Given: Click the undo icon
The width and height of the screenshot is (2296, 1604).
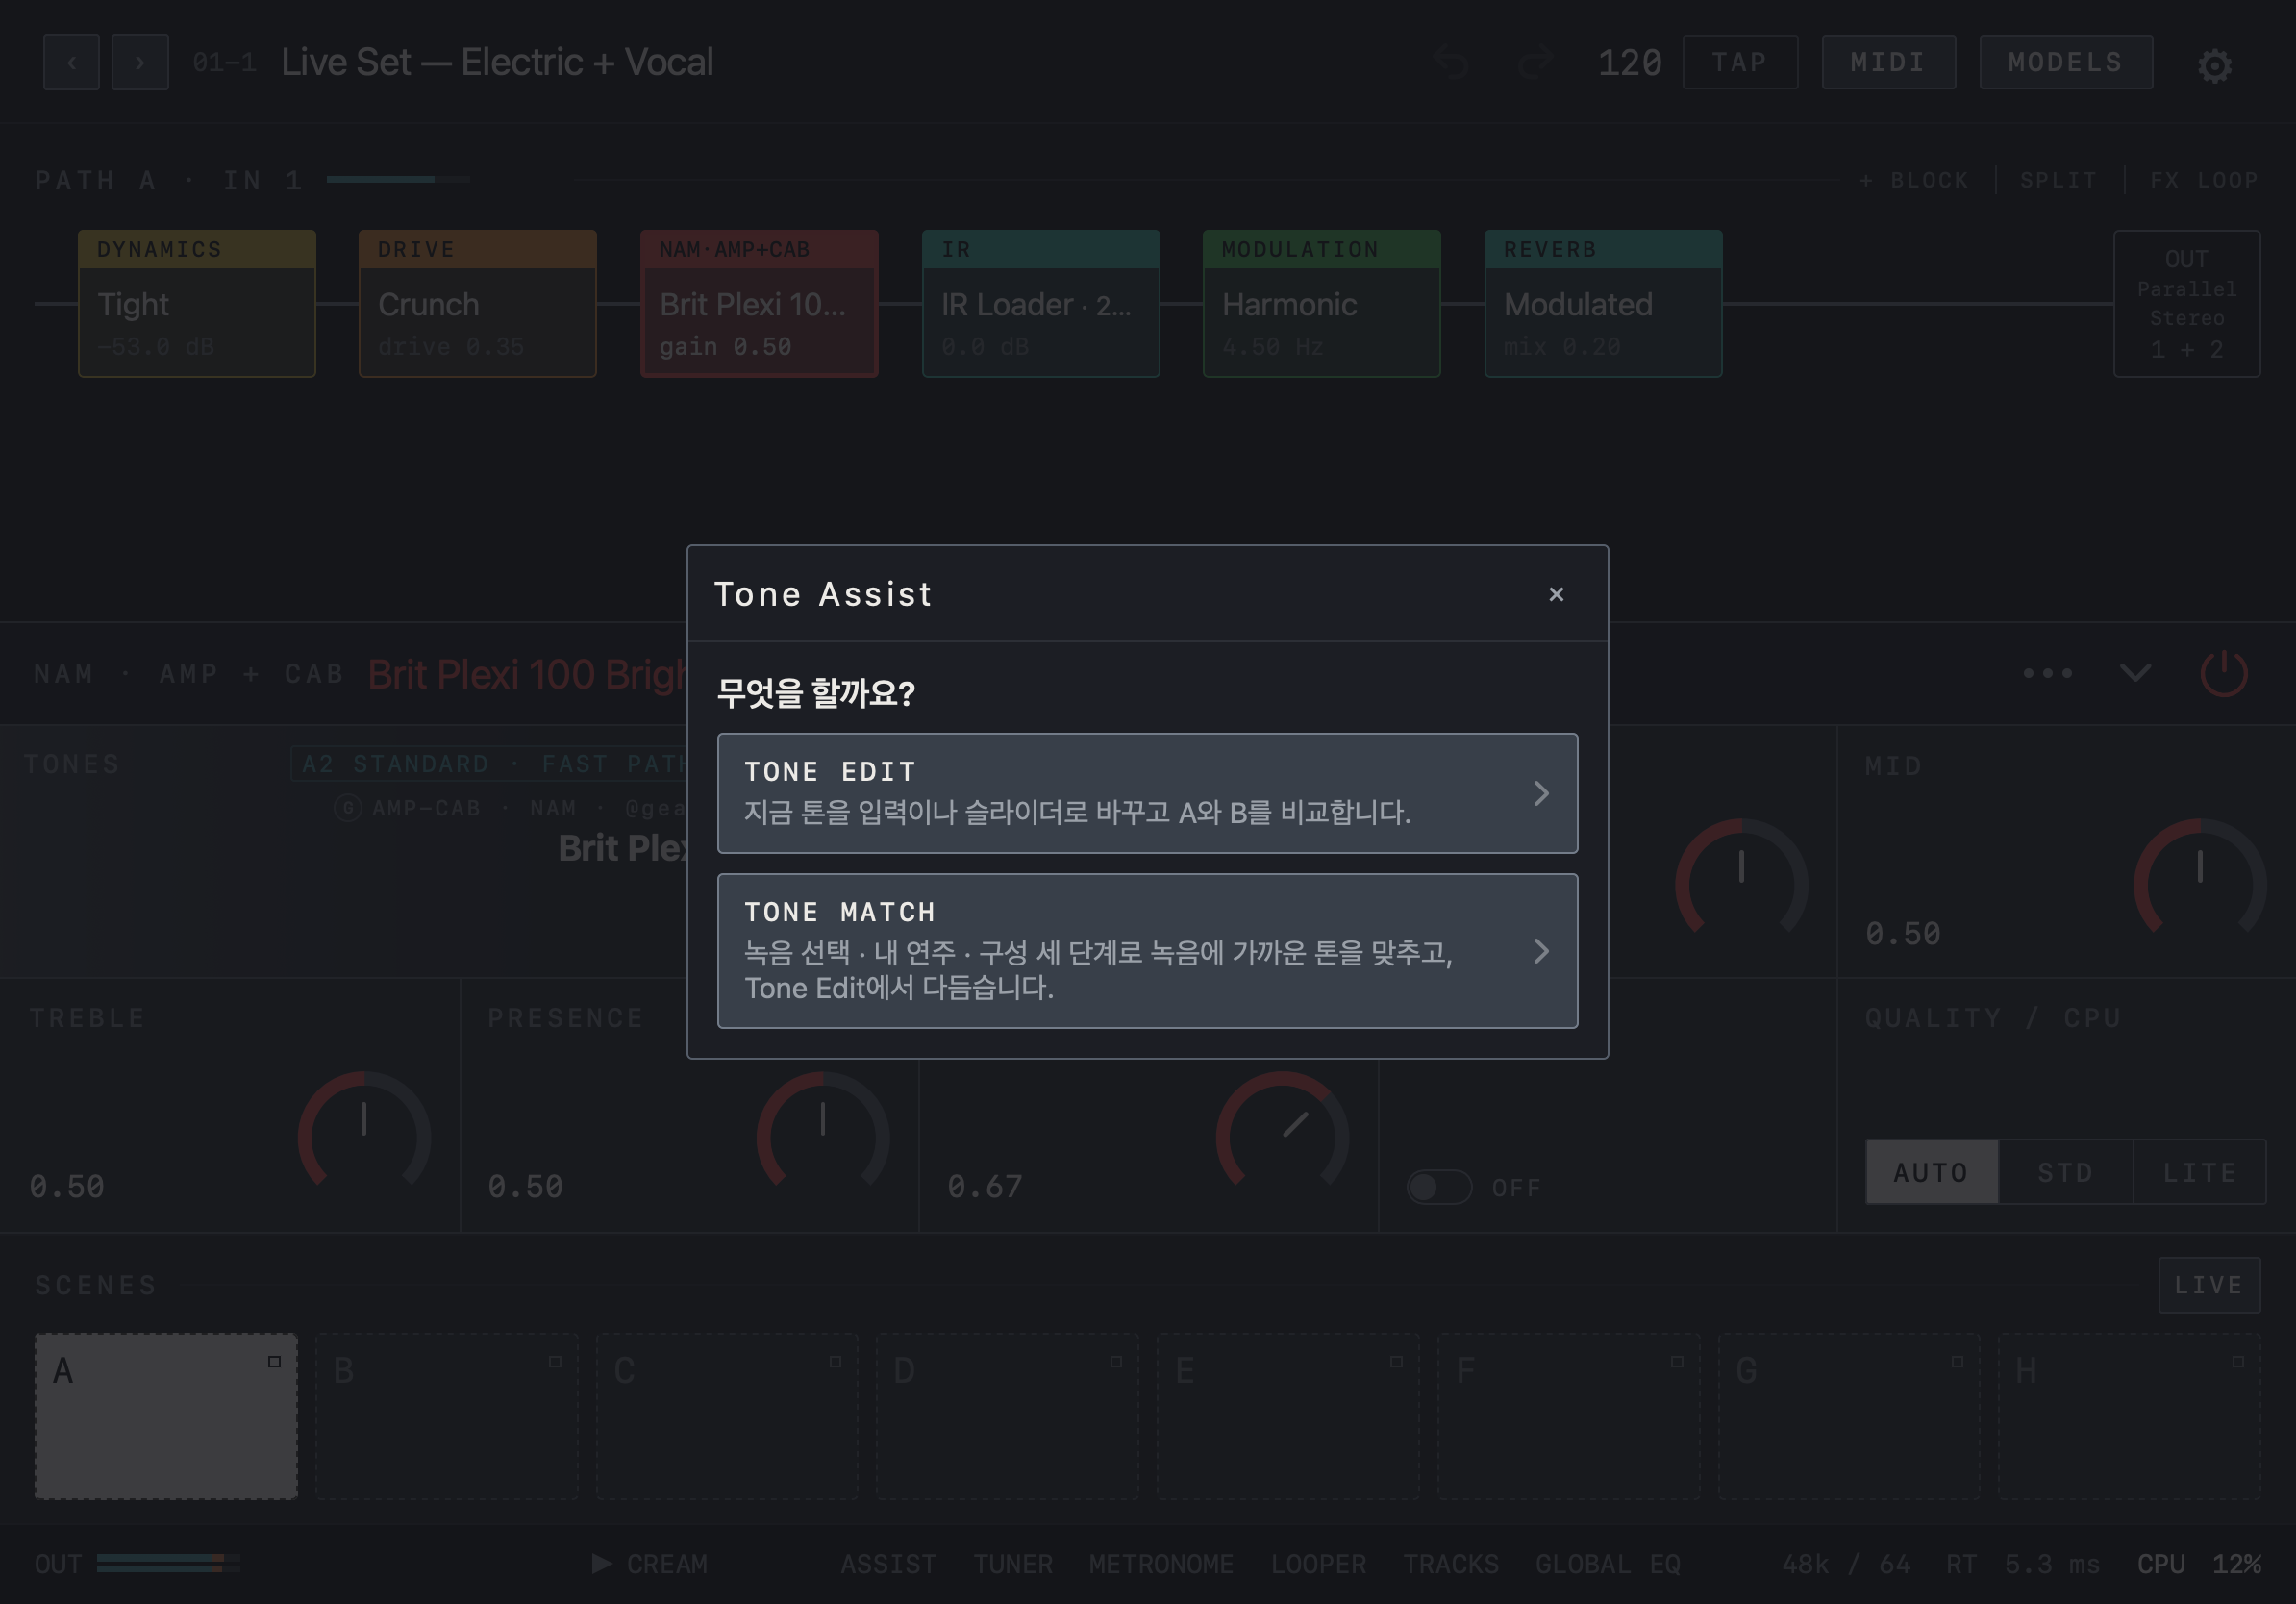Looking at the screenshot, I should (1452, 62).
